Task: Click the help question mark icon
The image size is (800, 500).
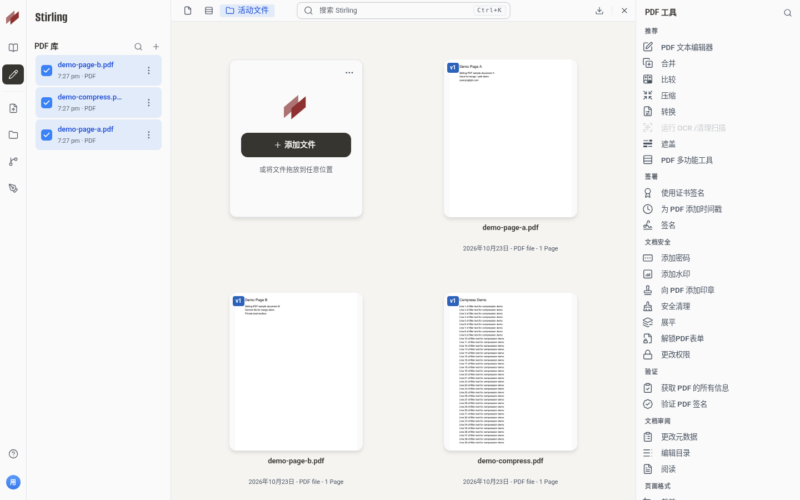Action: coord(13,454)
